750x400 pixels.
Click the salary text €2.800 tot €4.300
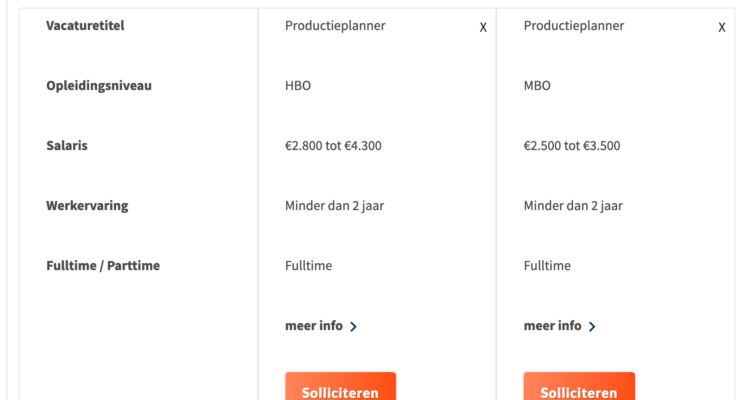coord(333,146)
